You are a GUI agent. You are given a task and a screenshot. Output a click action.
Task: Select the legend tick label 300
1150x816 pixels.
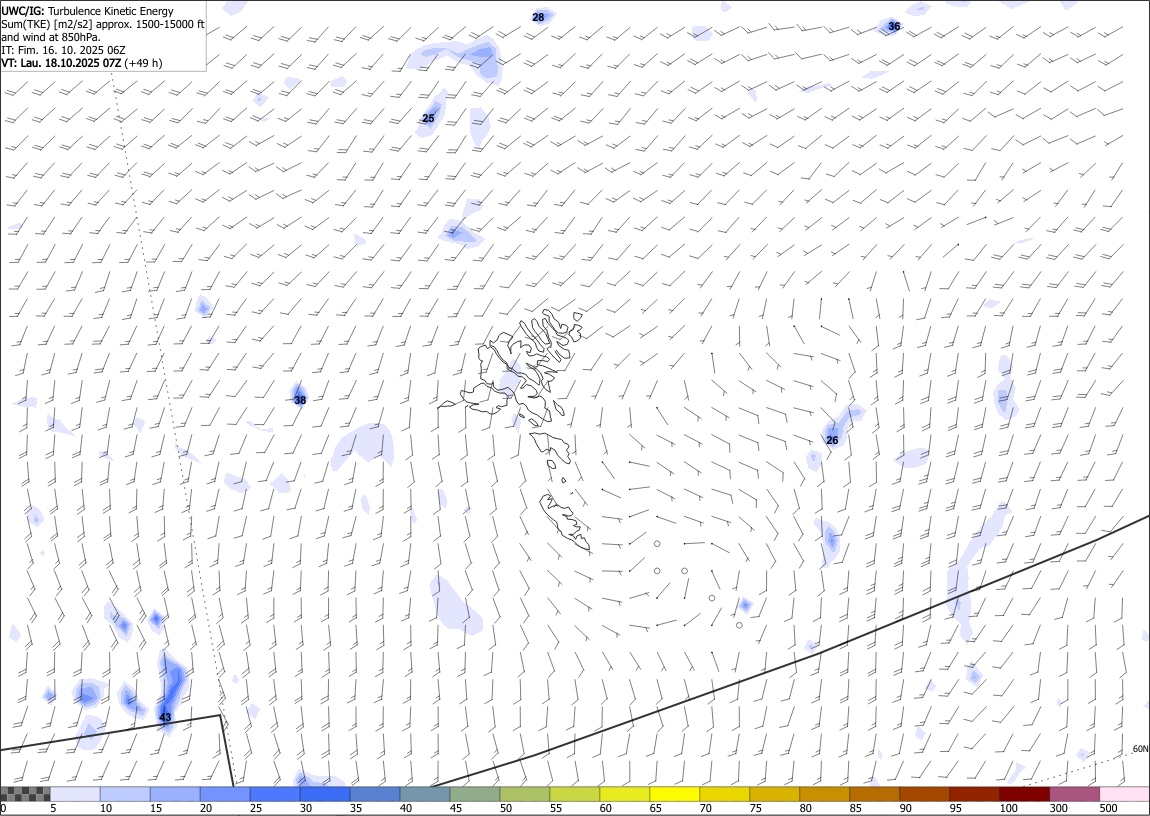click(x=1058, y=808)
